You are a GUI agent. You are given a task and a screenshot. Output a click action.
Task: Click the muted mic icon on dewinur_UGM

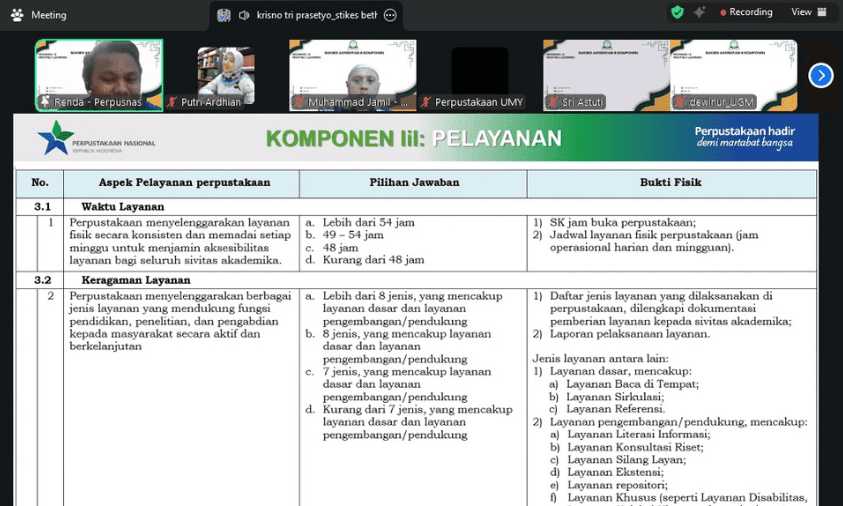coord(680,102)
